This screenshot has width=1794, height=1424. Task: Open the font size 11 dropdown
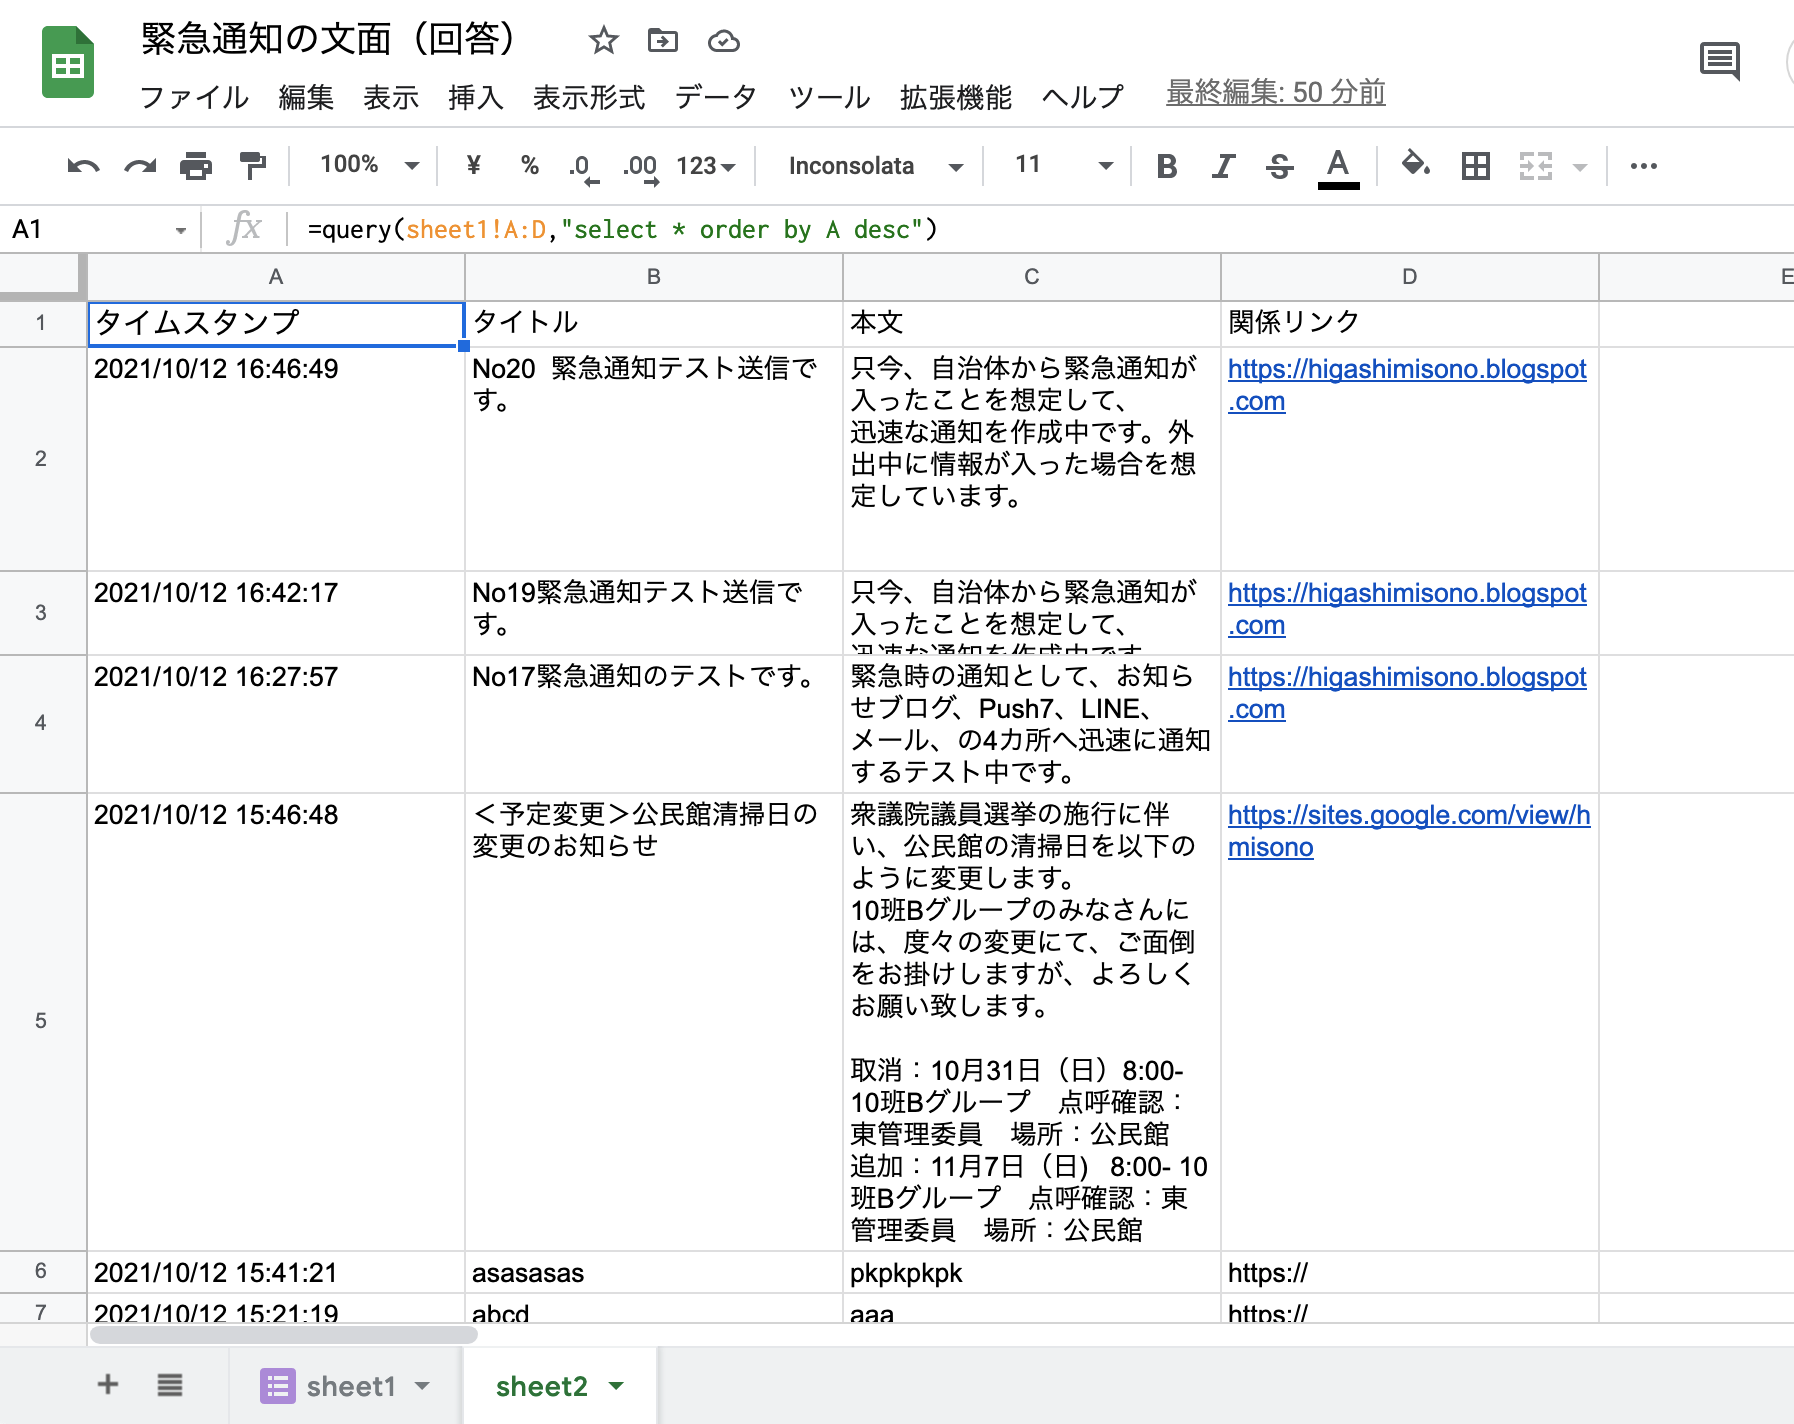click(1063, 165)
